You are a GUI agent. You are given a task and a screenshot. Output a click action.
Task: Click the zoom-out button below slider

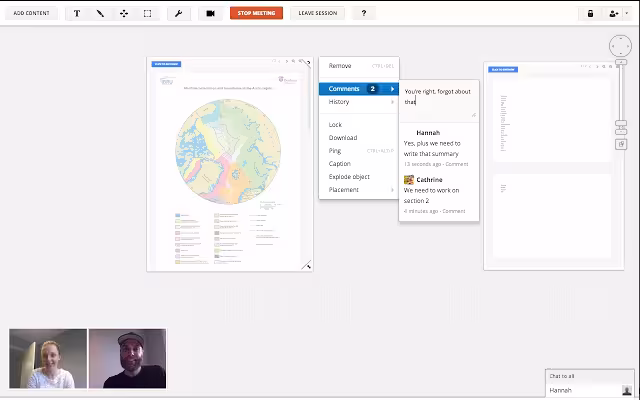pos(621,132)
